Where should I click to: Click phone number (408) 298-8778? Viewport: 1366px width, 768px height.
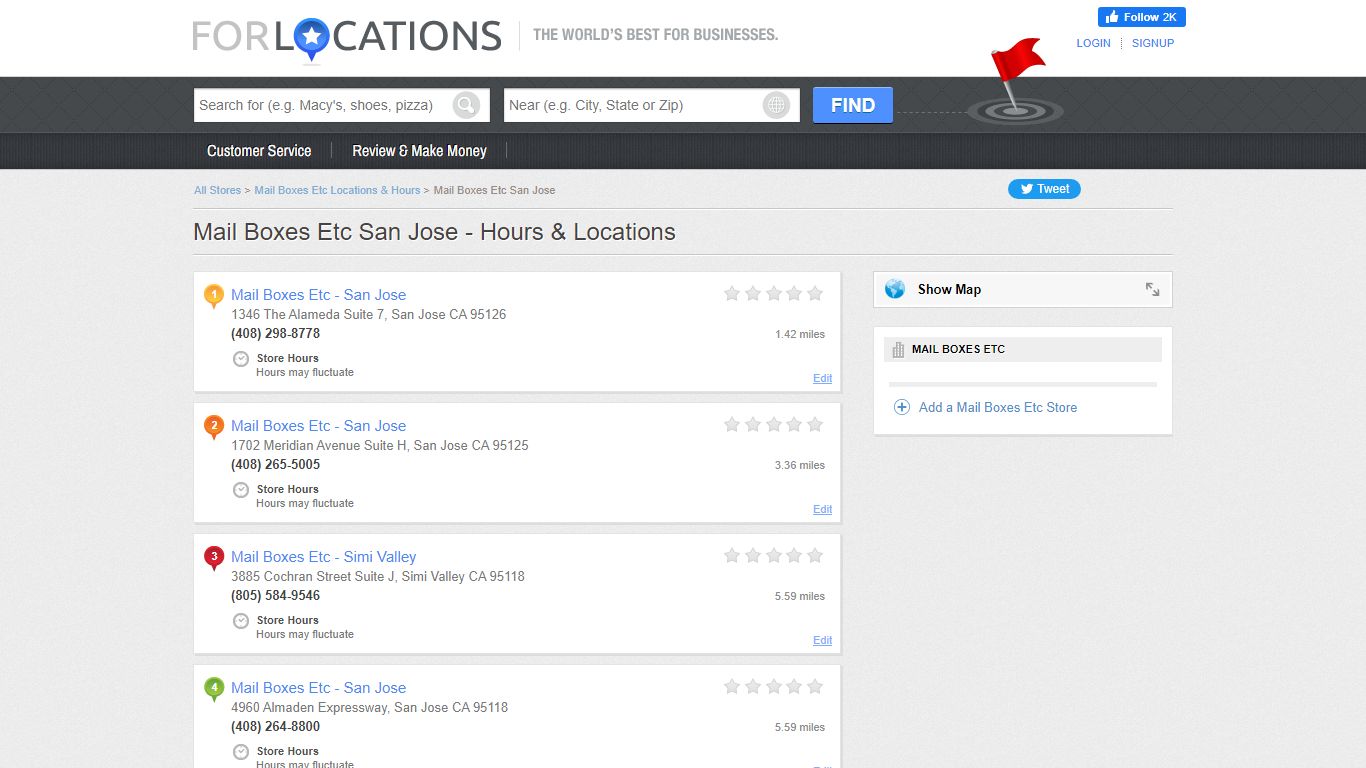pos(276,334)
